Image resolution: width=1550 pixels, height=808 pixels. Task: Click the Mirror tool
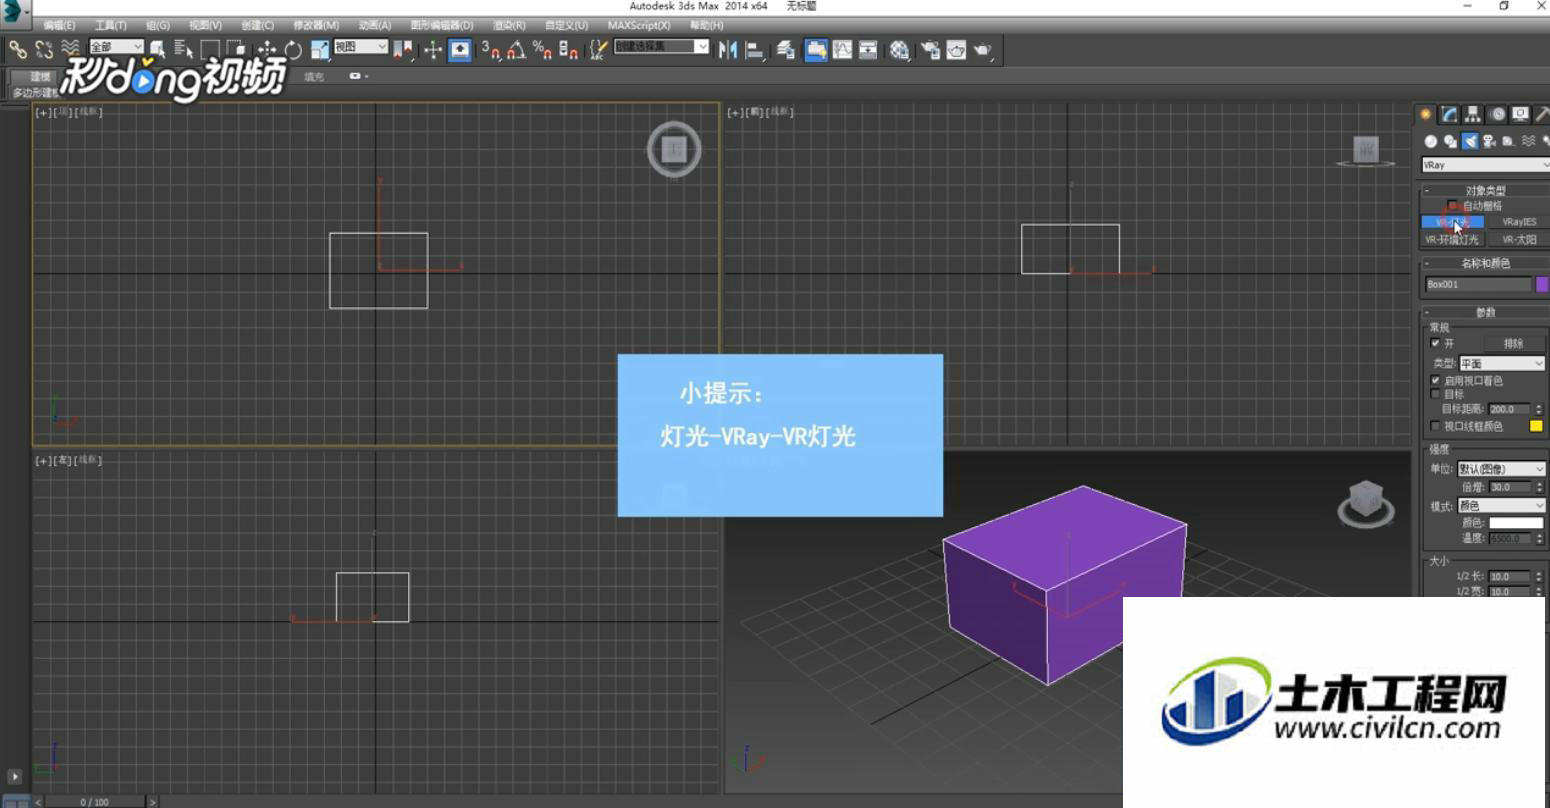click(728, 50)
